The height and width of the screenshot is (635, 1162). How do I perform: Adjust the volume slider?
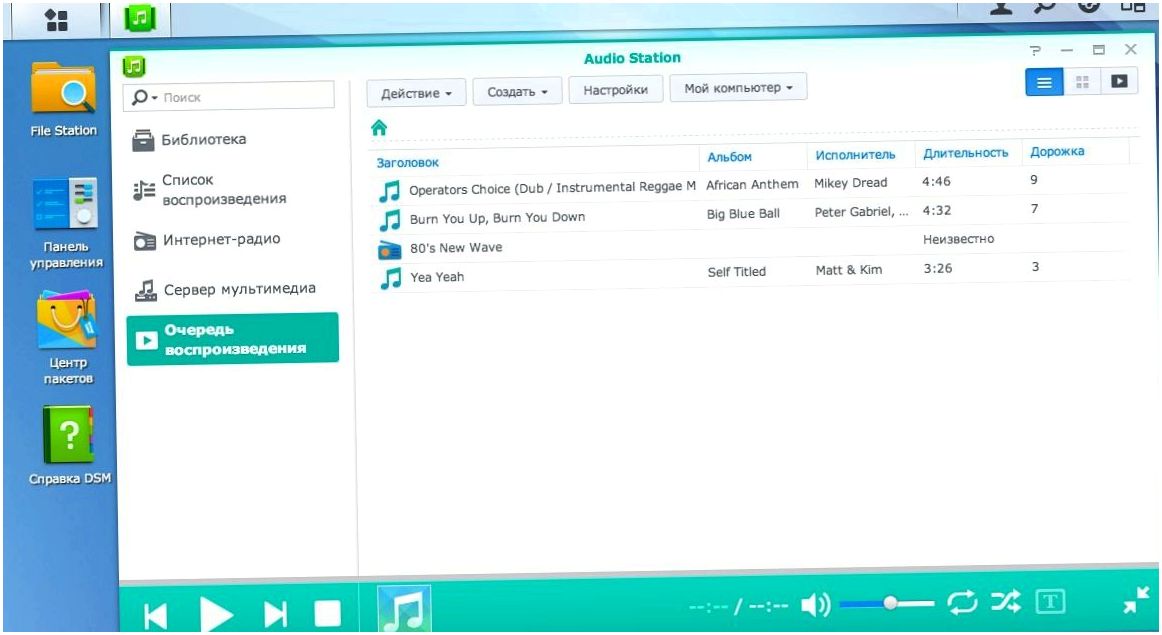tap(886, 604)
